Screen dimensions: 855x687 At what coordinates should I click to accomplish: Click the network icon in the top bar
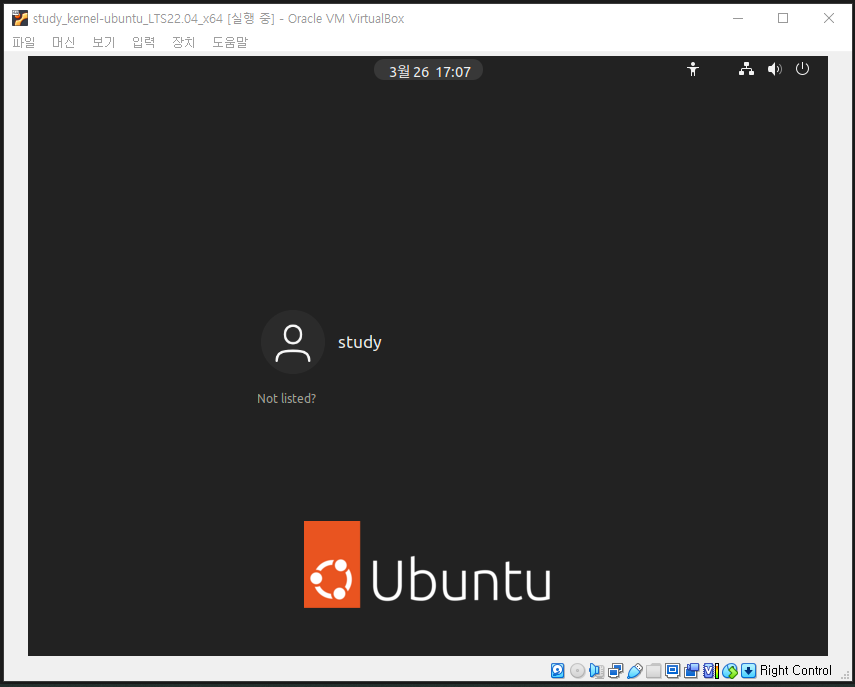pos(746,69)
